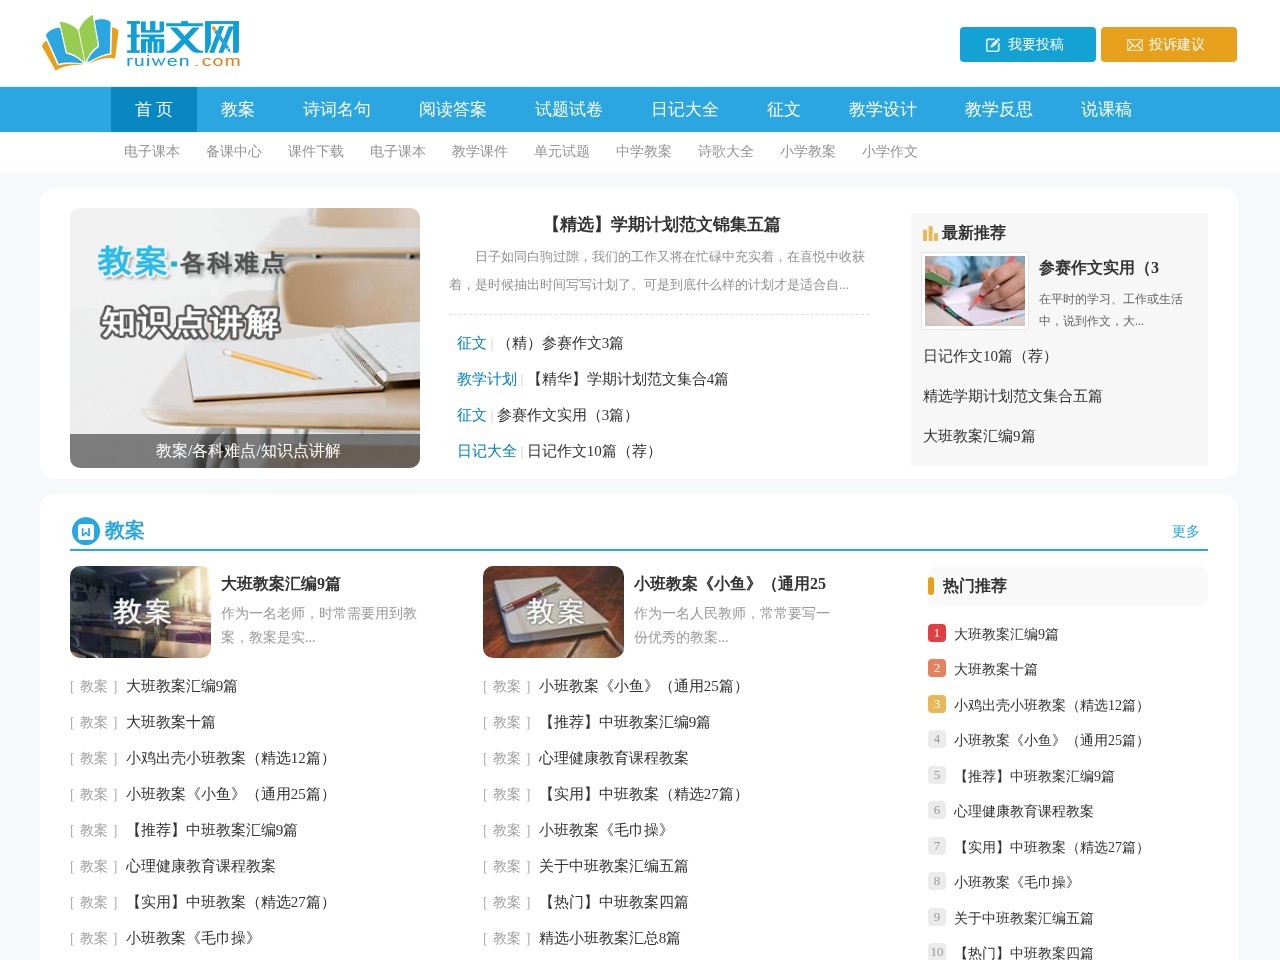Click the 参赛作文实用 recommendation thumbnail
This screenshot has height=960, width=1280.
[x=974, y=290]
